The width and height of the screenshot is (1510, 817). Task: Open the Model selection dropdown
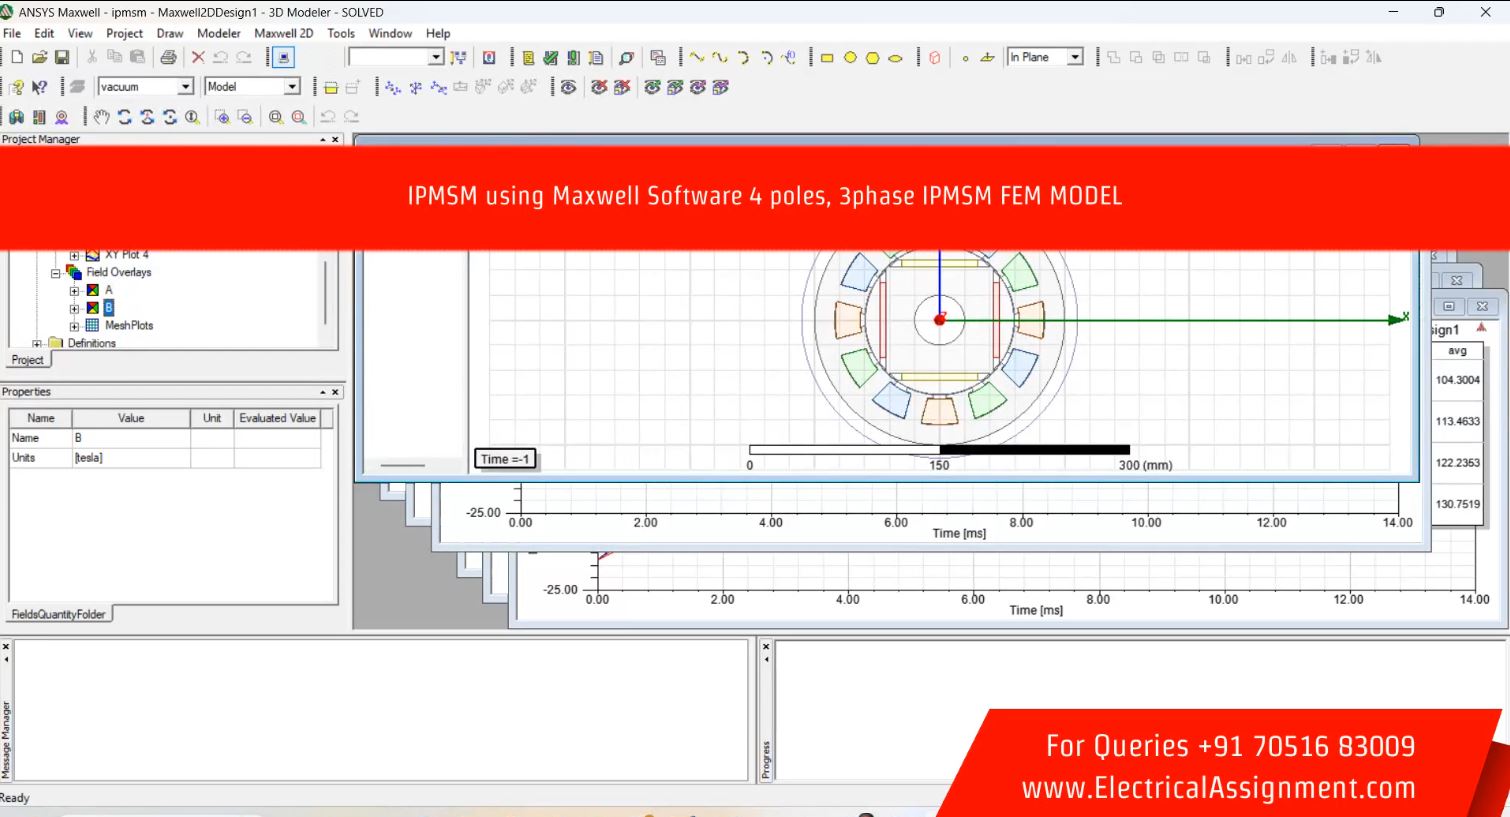(292, 87)
